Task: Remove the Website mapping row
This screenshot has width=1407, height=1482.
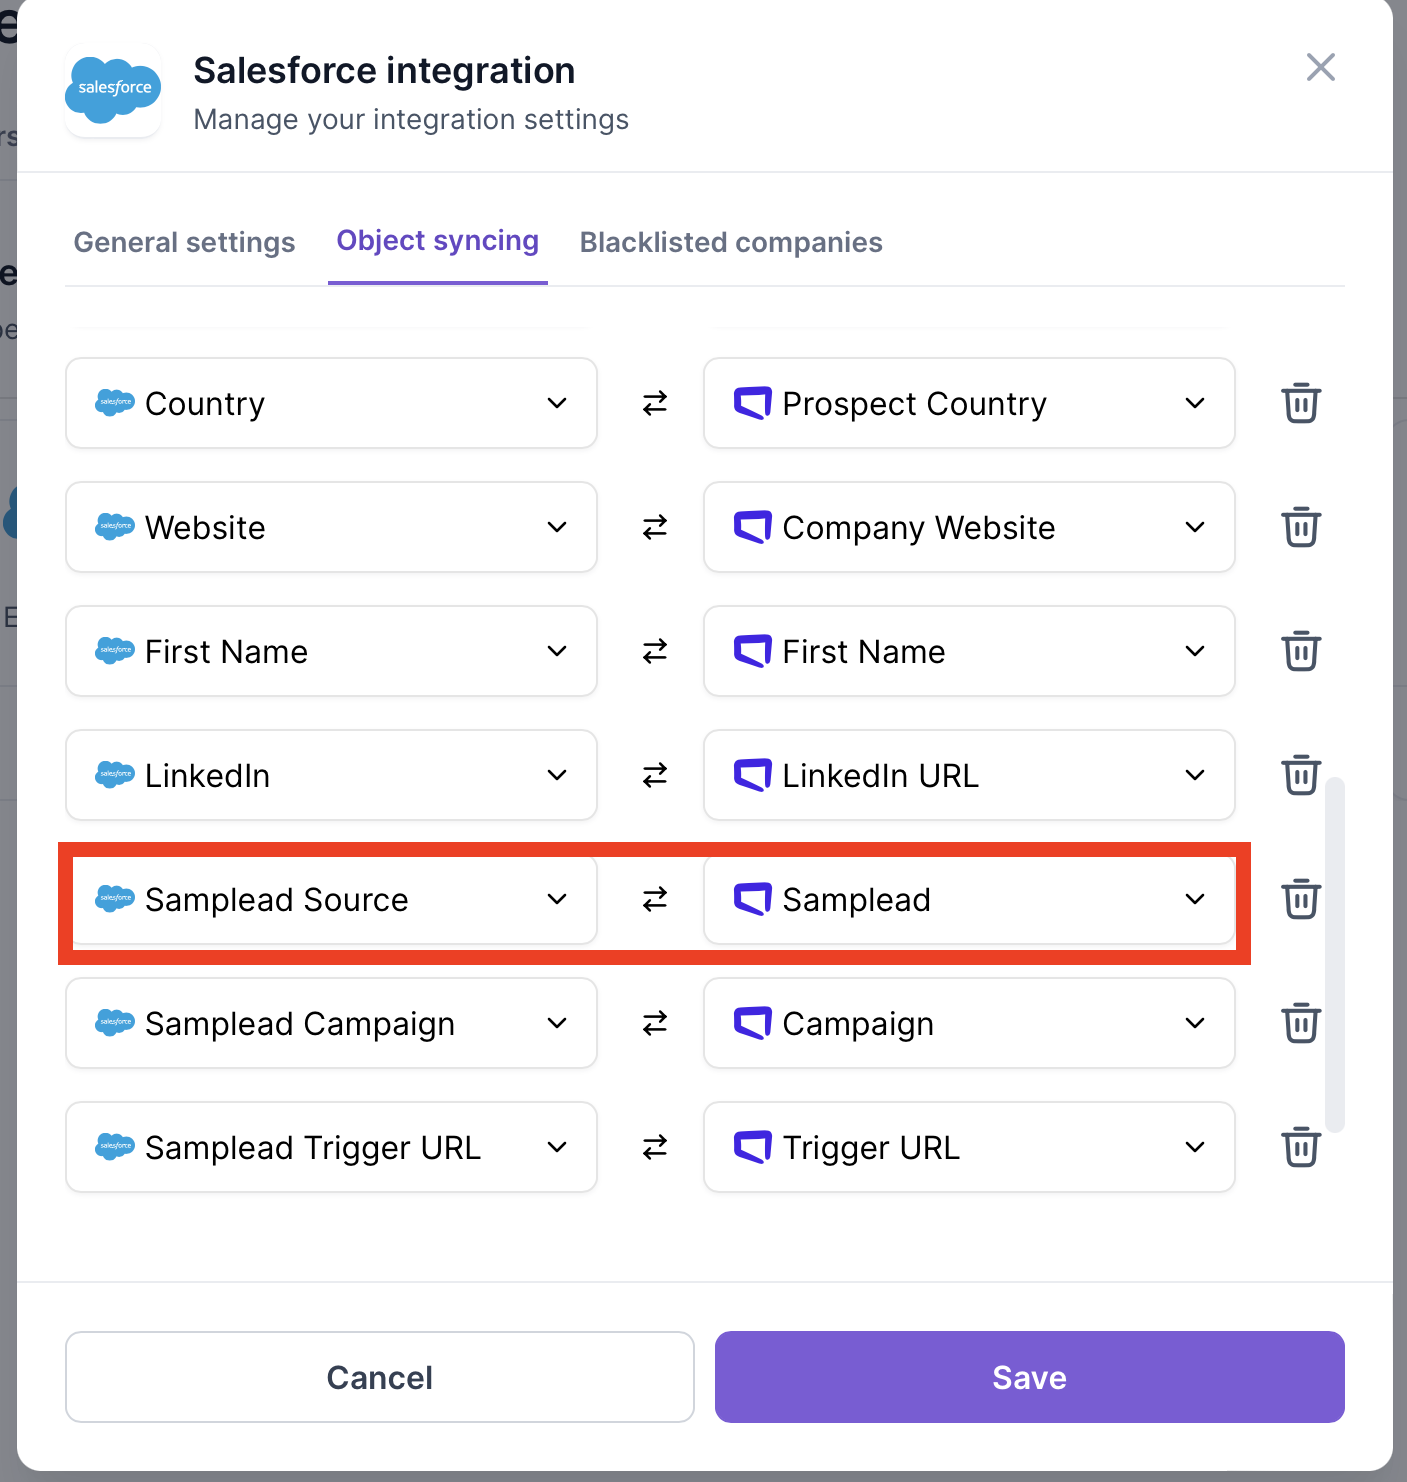Action: coord(1300,527)
